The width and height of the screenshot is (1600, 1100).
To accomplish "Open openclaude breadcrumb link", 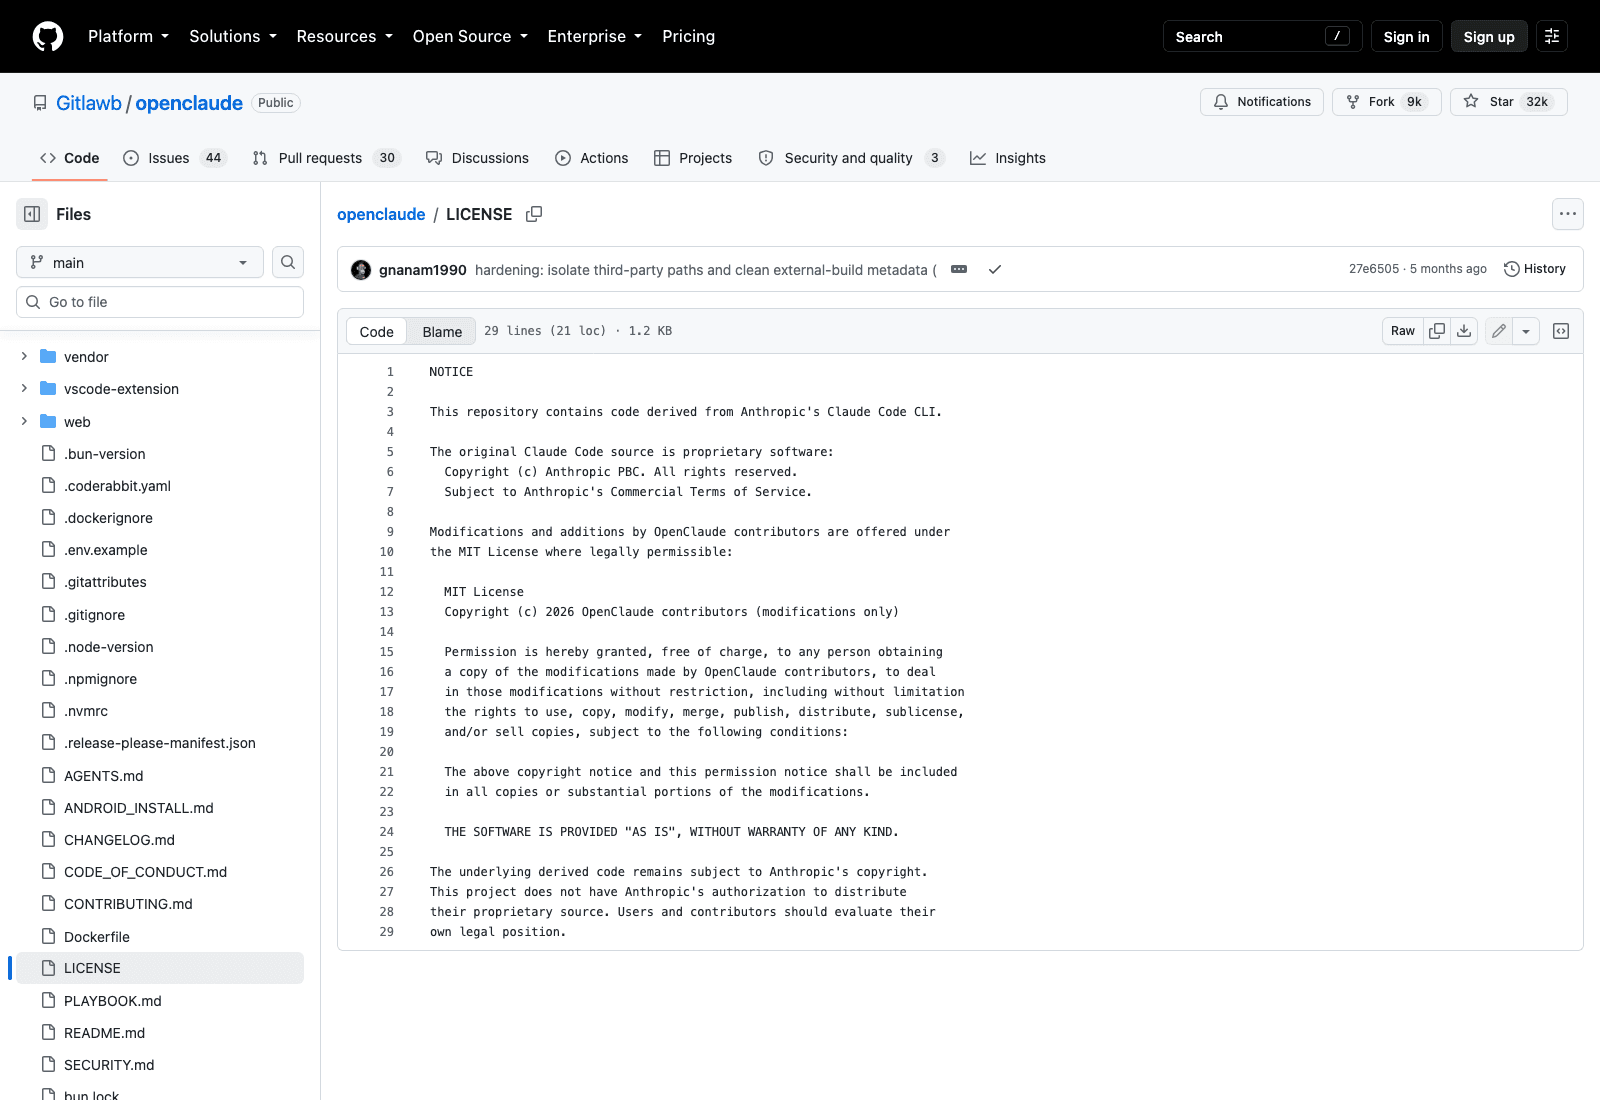I will [381, 214].
